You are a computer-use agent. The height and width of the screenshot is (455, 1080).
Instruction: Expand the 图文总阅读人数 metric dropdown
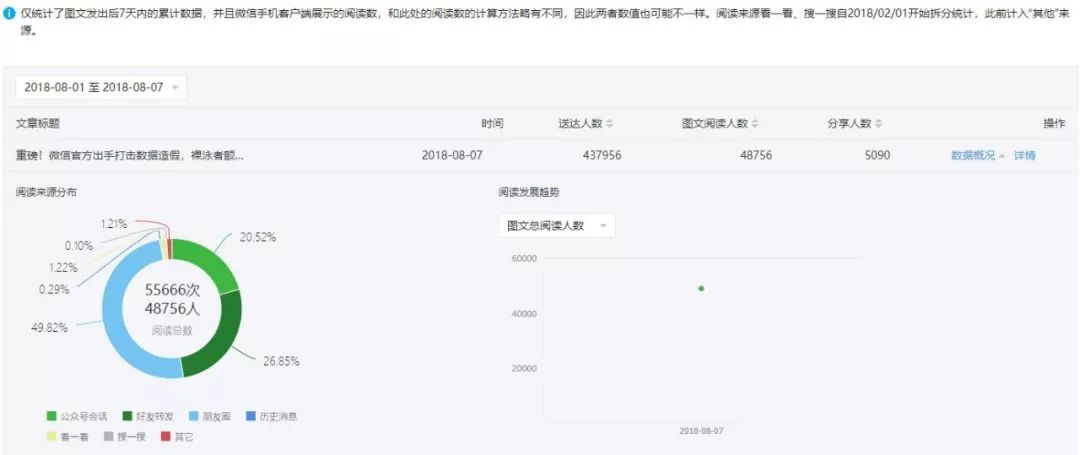[557, 226]
